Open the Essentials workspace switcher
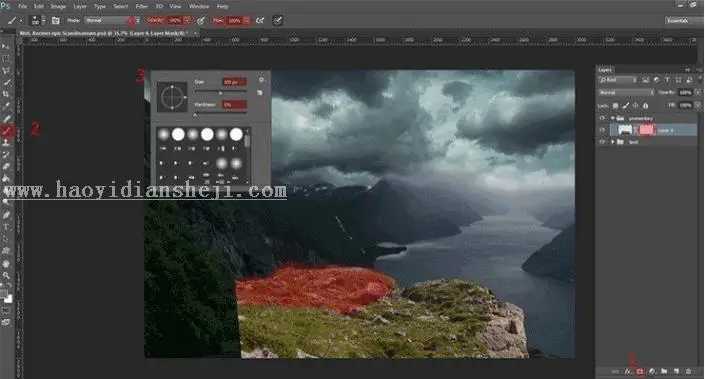The image size is (705, 379). pos(682,21)
